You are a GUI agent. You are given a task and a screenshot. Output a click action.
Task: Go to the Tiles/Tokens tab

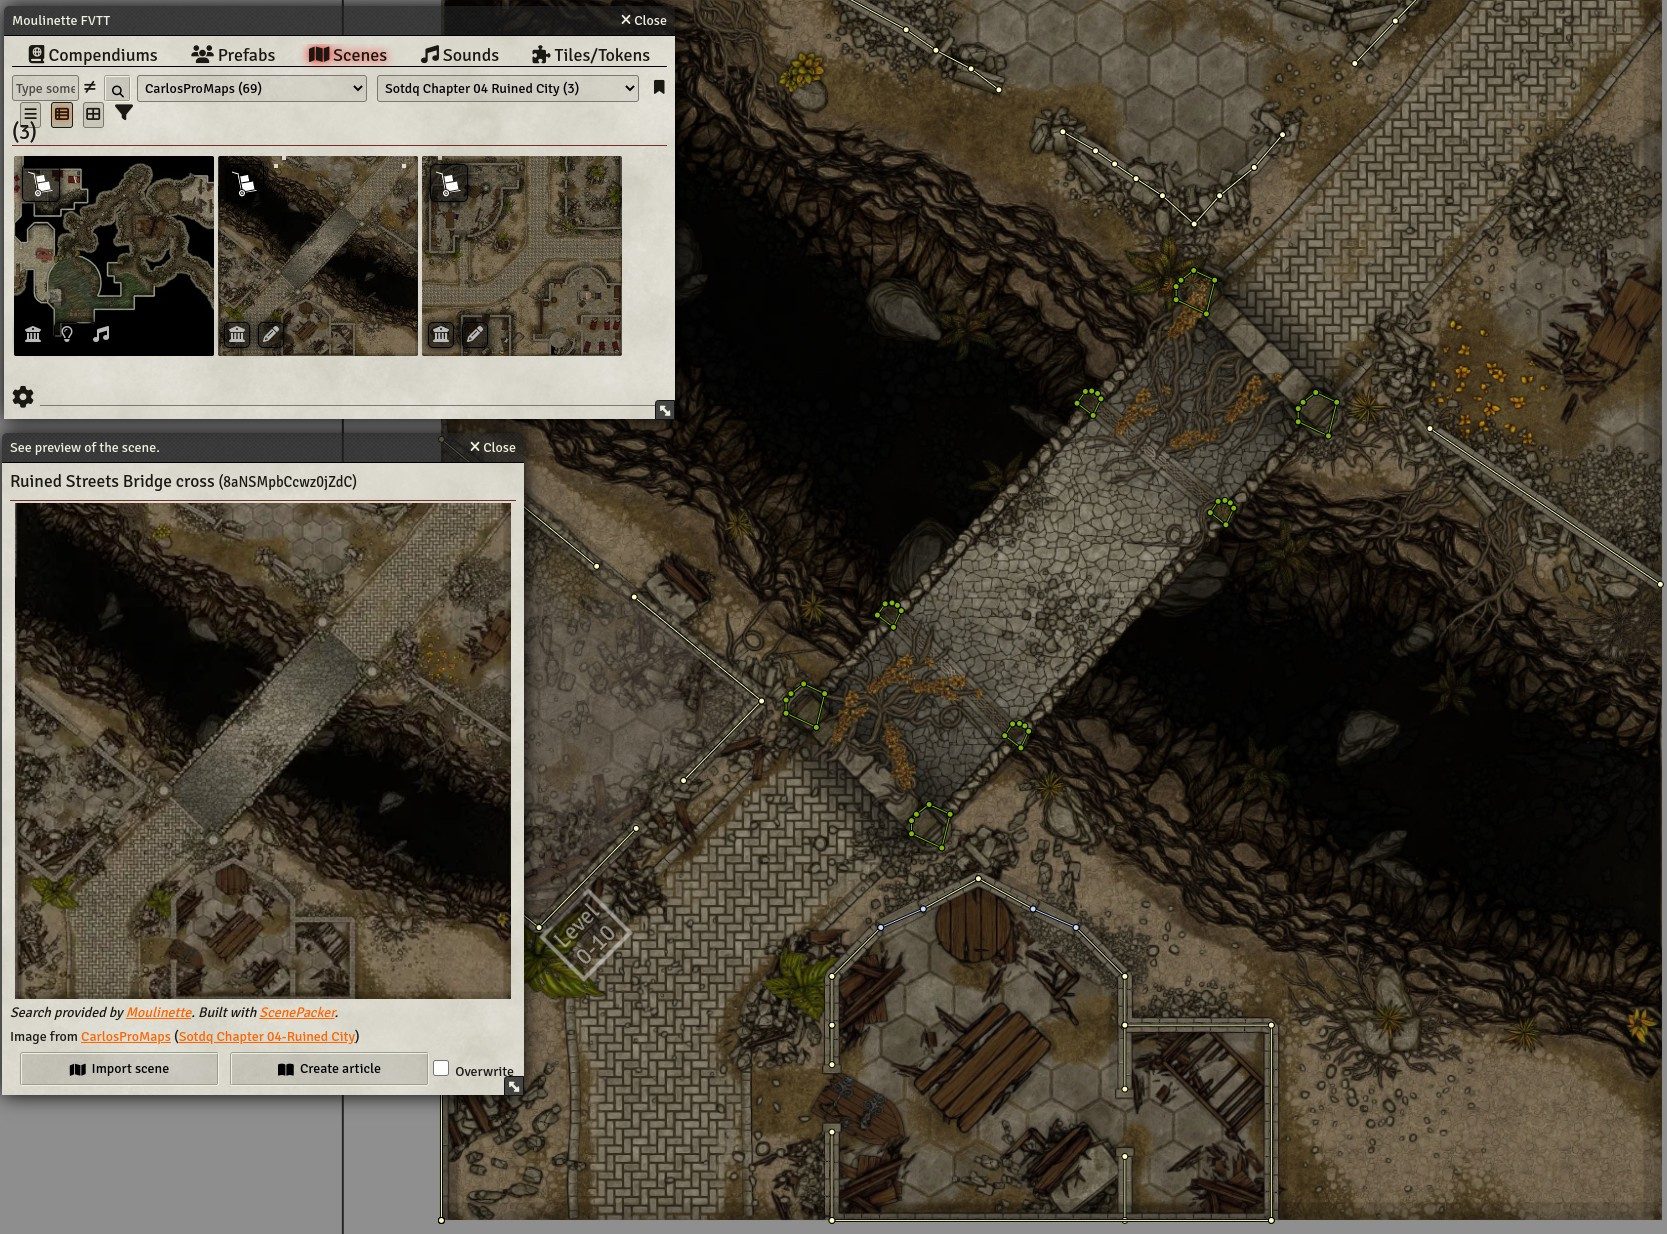coord(591,55)
